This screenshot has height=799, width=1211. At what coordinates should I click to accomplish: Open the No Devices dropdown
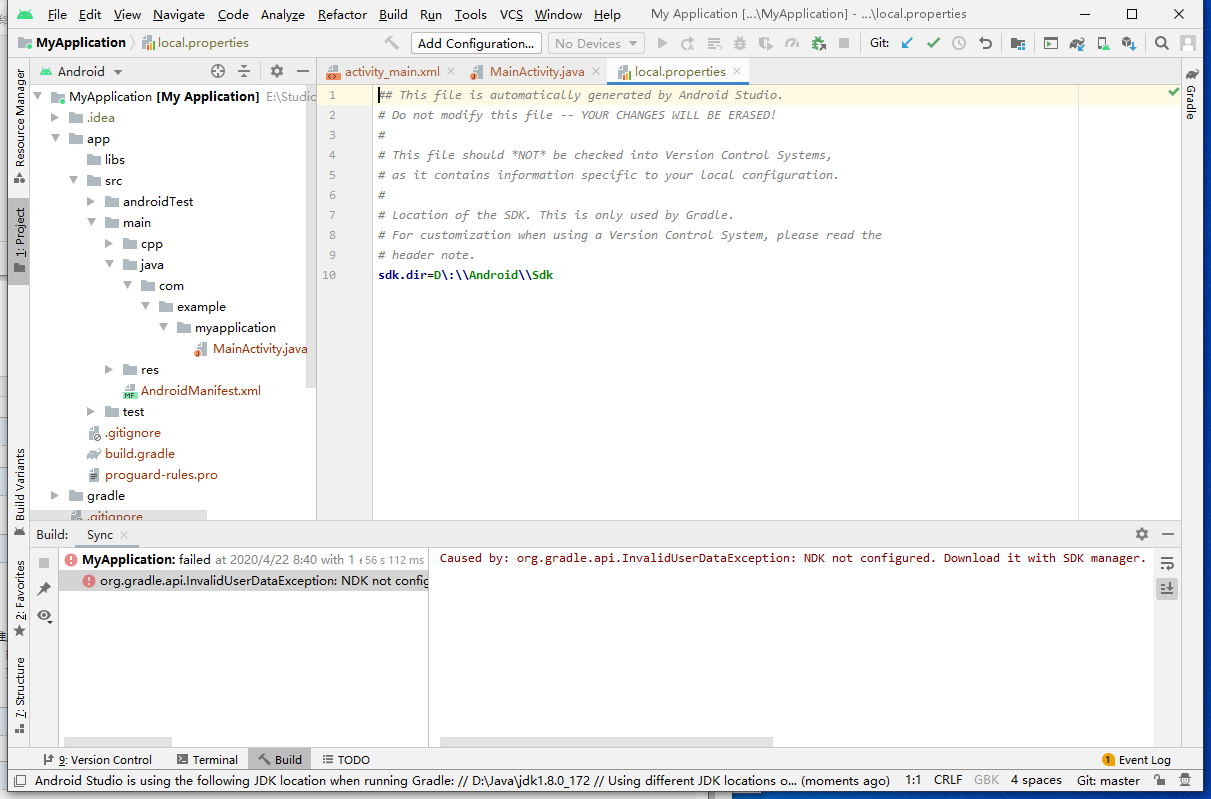tap(596, 43)
